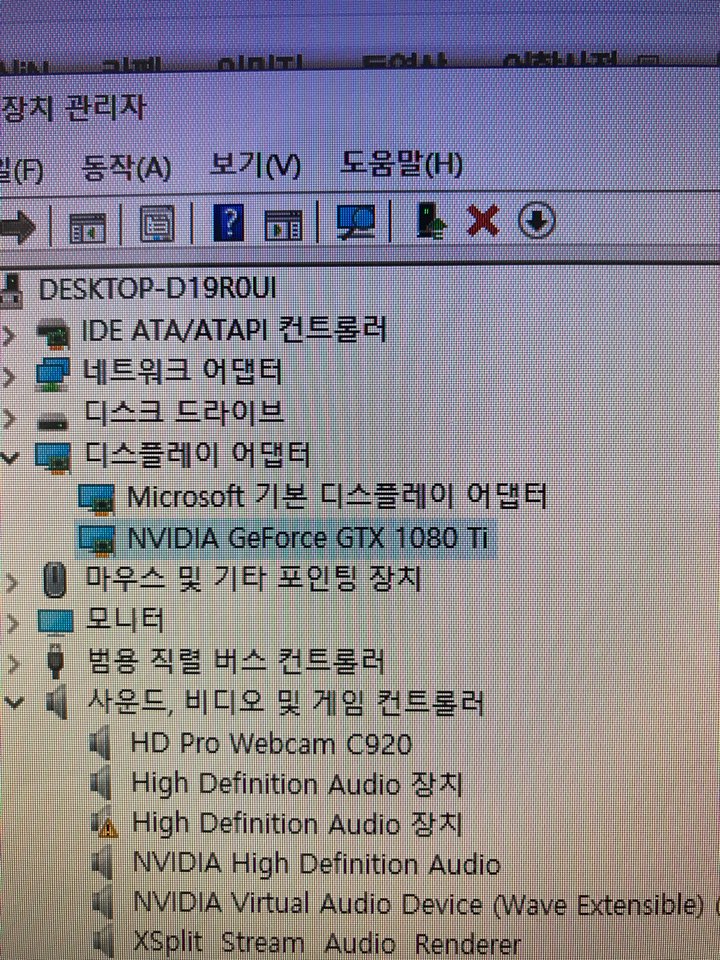Click the Properties toolbar icon
The width and height of the screenshot is (720, 960).
coord(156,223)
